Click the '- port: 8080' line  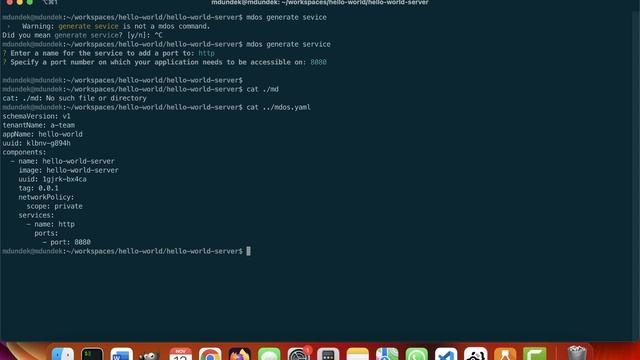(x=67, y=242)
